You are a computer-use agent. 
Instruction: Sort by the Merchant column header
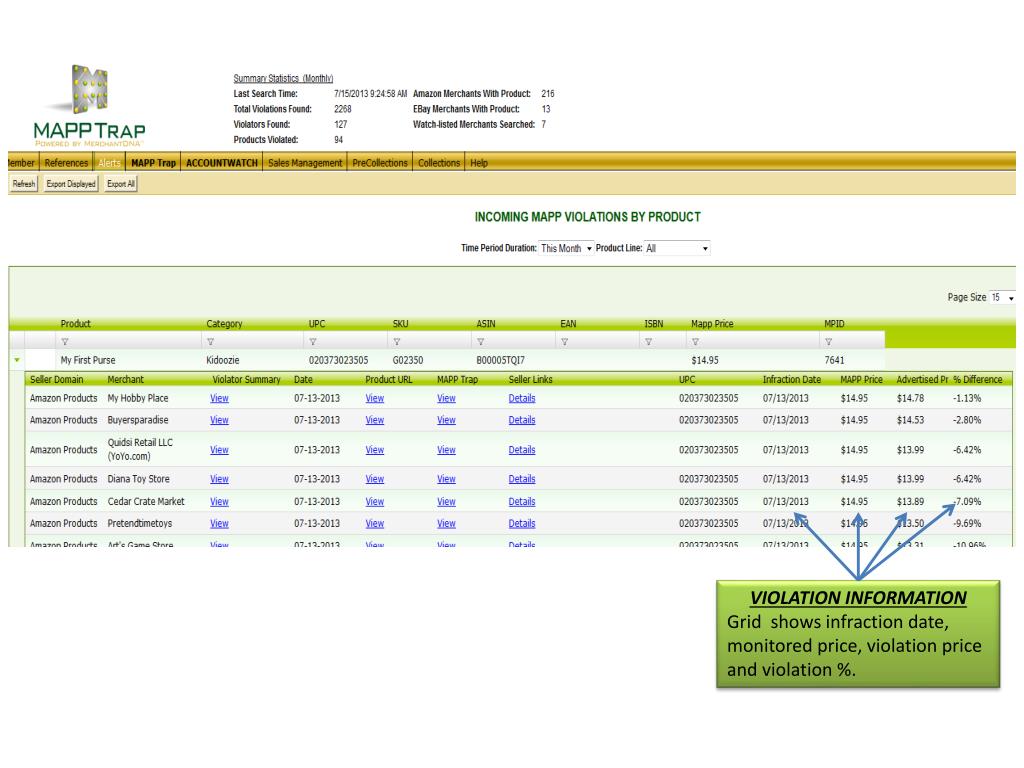pyautogui.click(x=125, y=379)
